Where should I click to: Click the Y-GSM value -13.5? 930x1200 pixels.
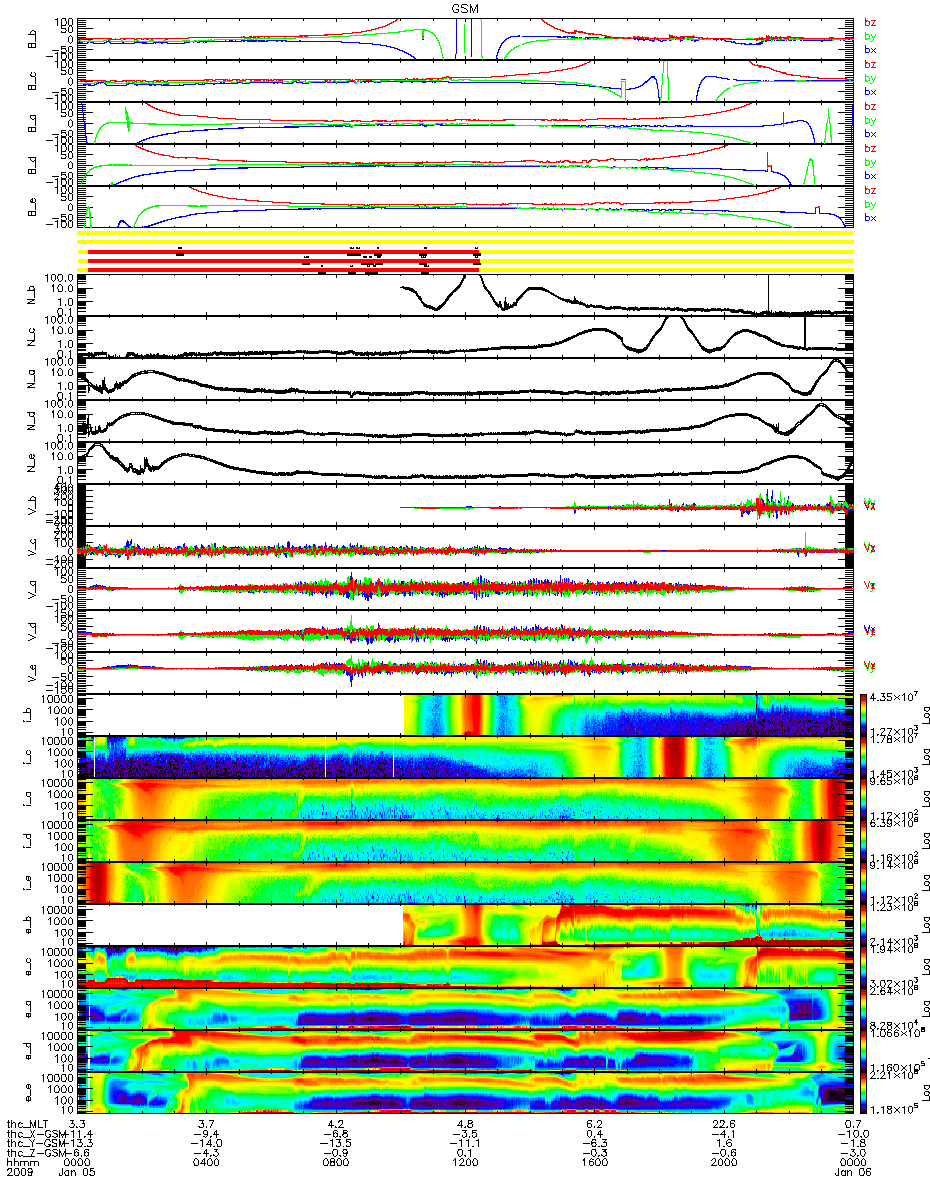(x=336, y=1145)
